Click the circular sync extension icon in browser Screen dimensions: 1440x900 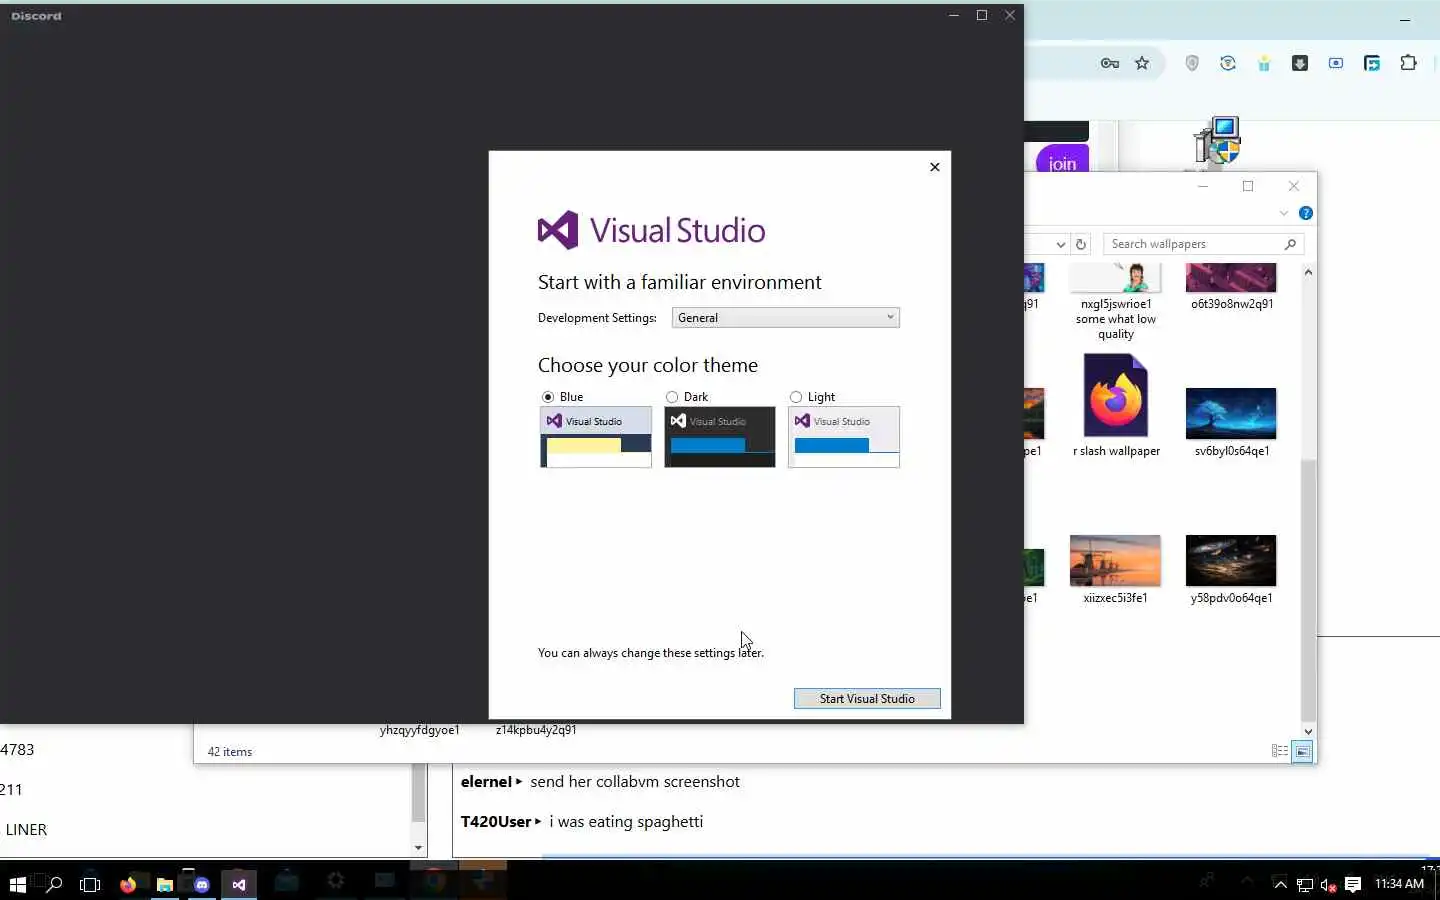click(1228, 63)
